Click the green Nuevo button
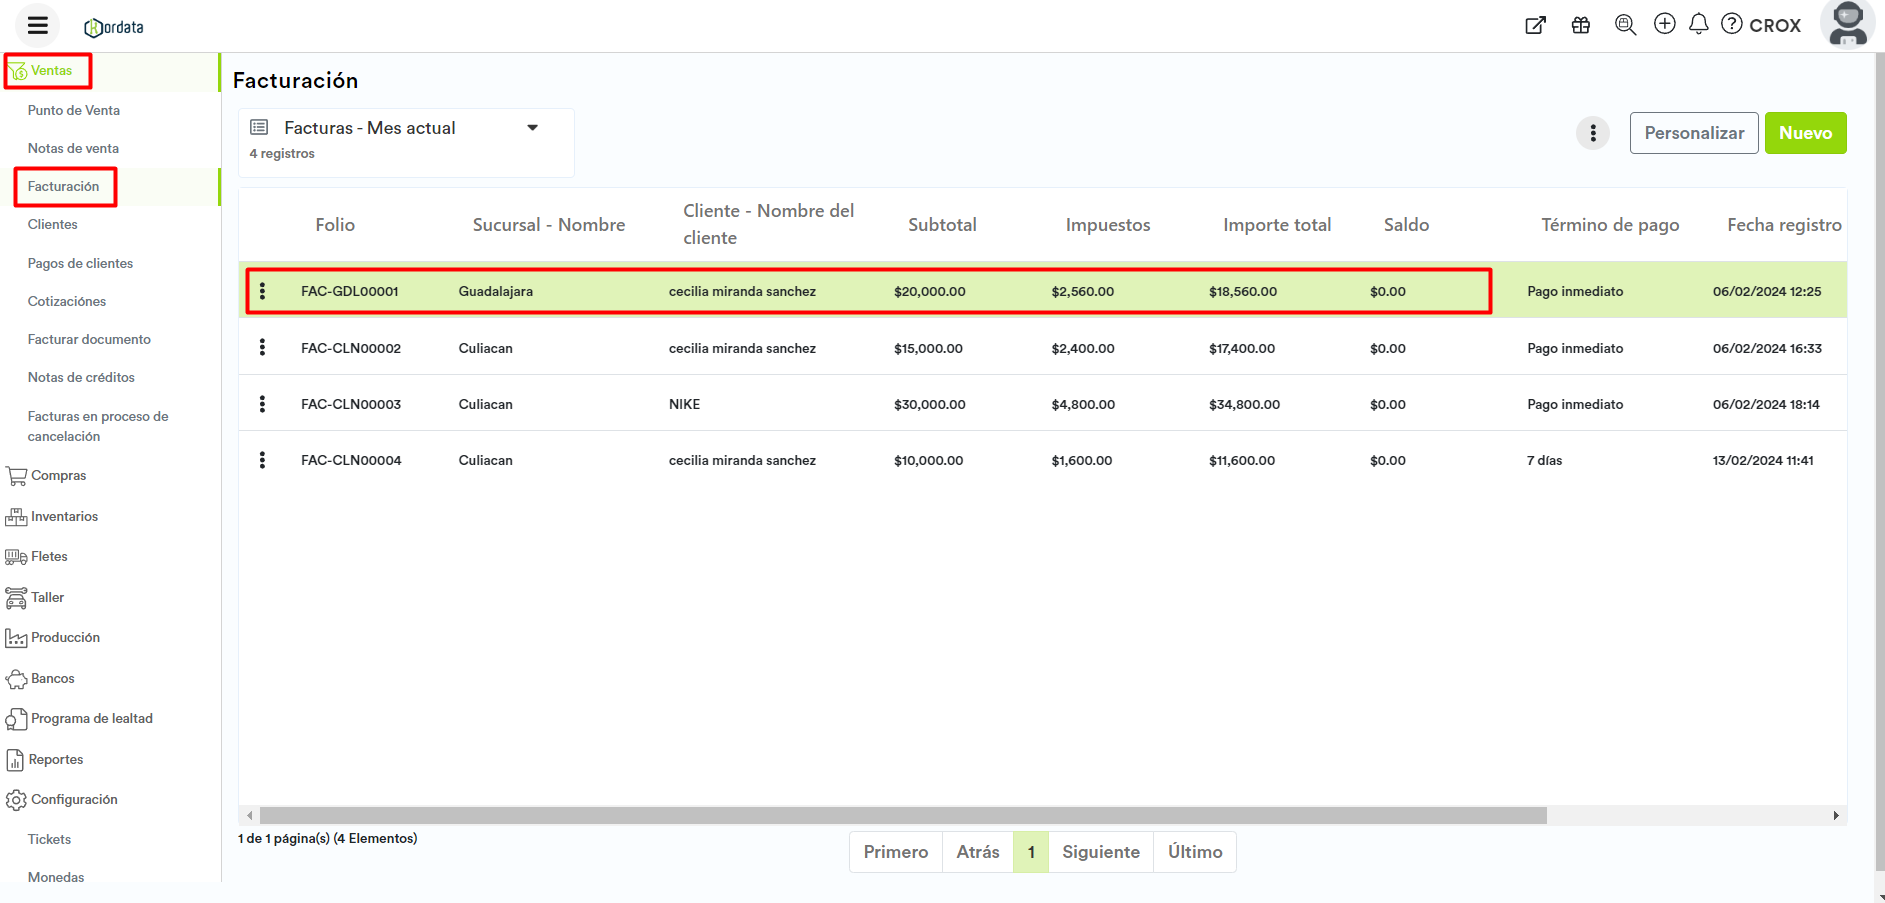This screenshot has height=903, width=1885. [x=1805, y=133]
